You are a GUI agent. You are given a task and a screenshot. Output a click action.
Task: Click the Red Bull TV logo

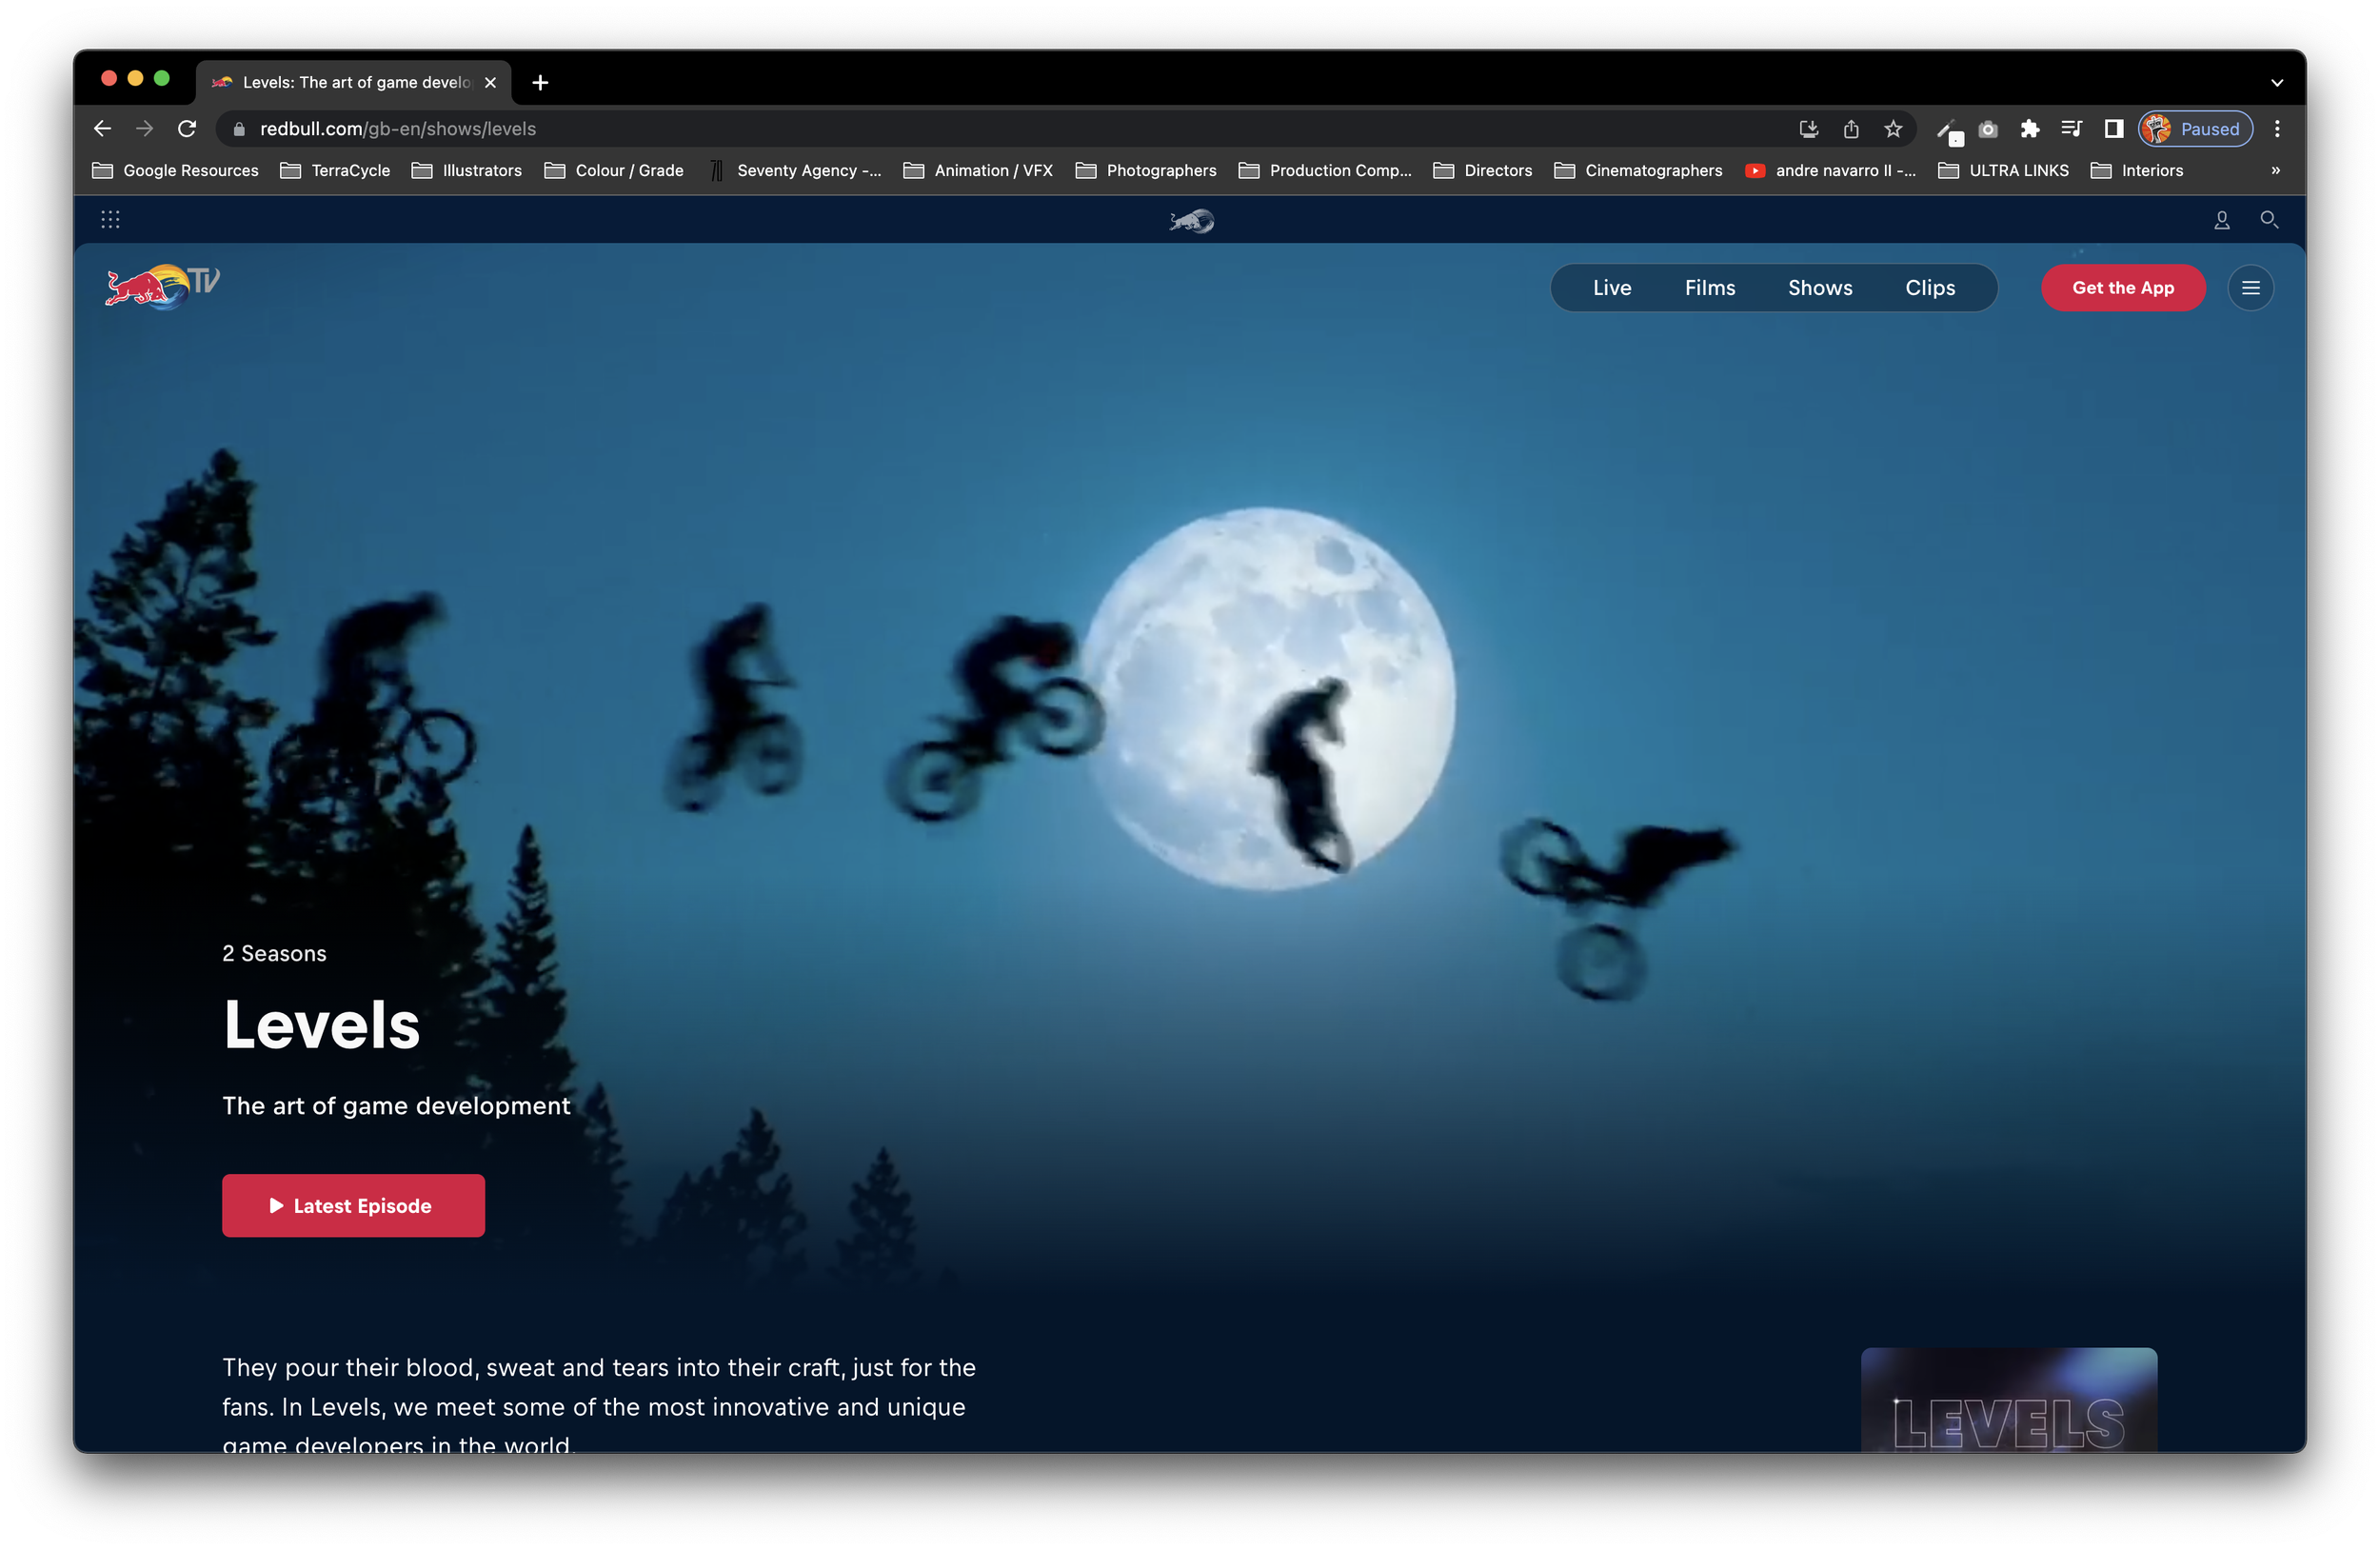(x=162, y=287)
